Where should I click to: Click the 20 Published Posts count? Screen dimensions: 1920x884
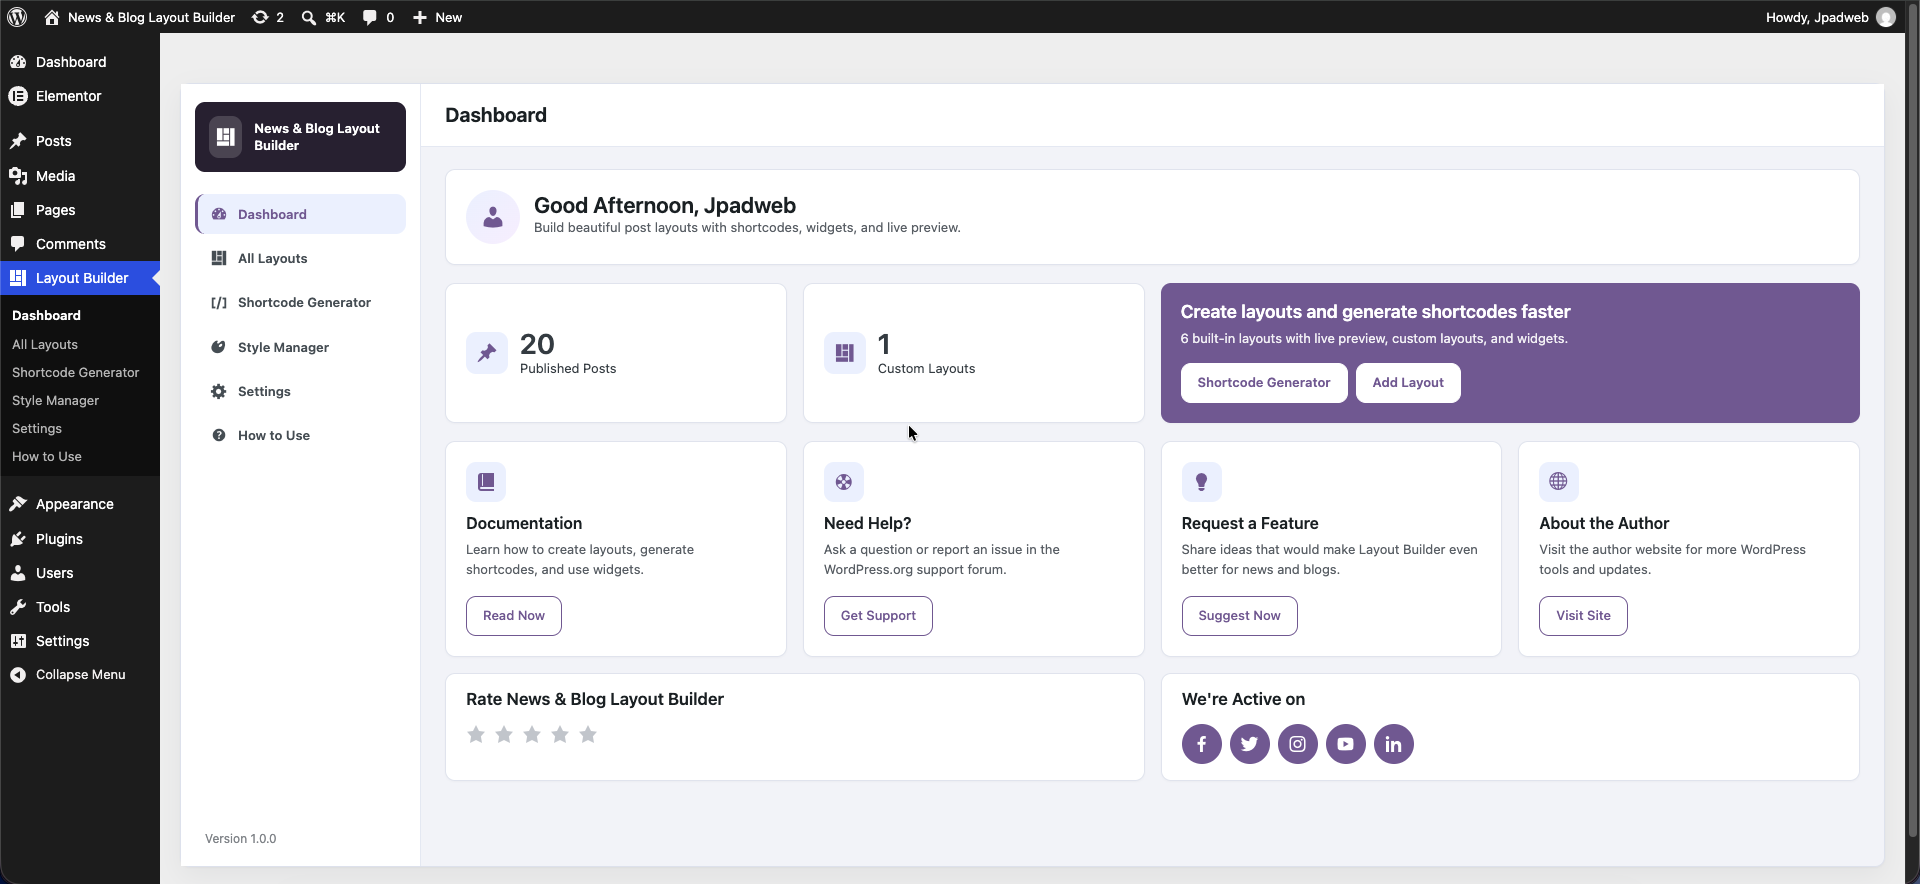pyautogui.click(x=537, y=344)
